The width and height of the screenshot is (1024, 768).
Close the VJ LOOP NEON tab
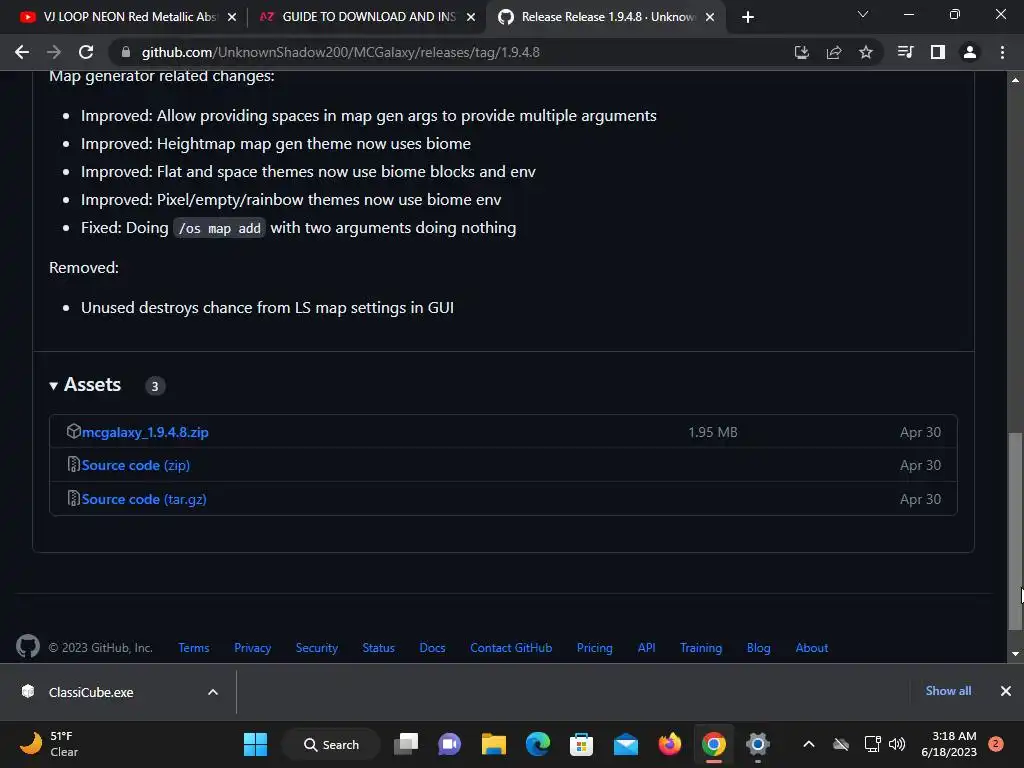click(232, 17)
